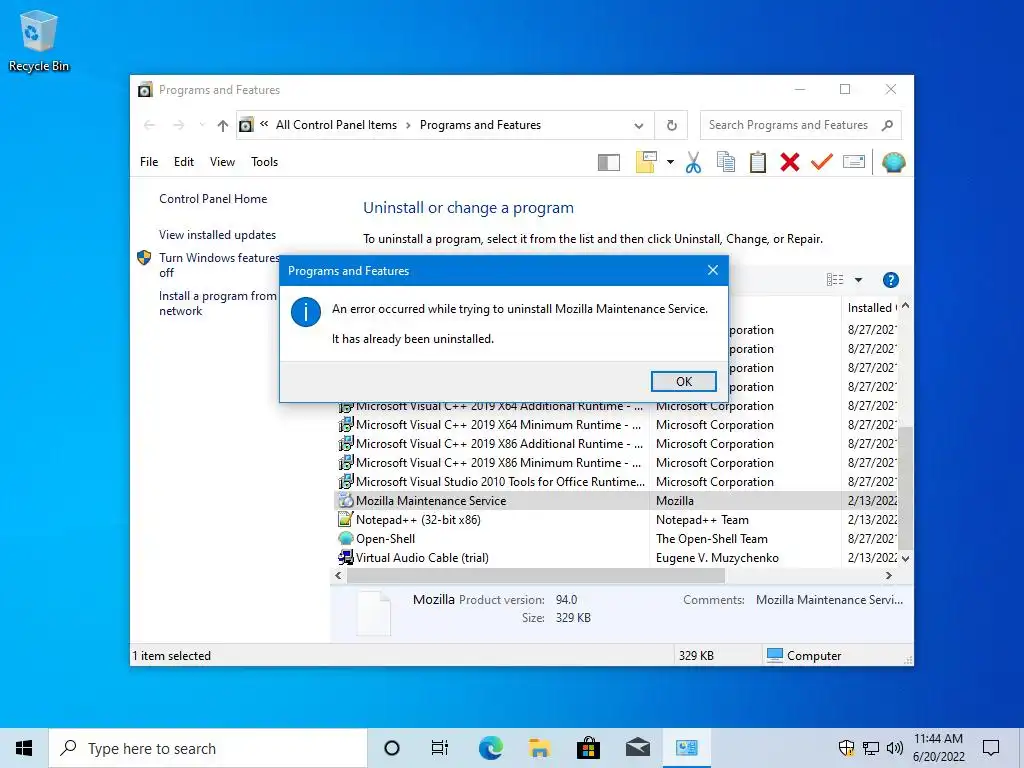Click the Control Panel taskbar button

click(686, 748)
